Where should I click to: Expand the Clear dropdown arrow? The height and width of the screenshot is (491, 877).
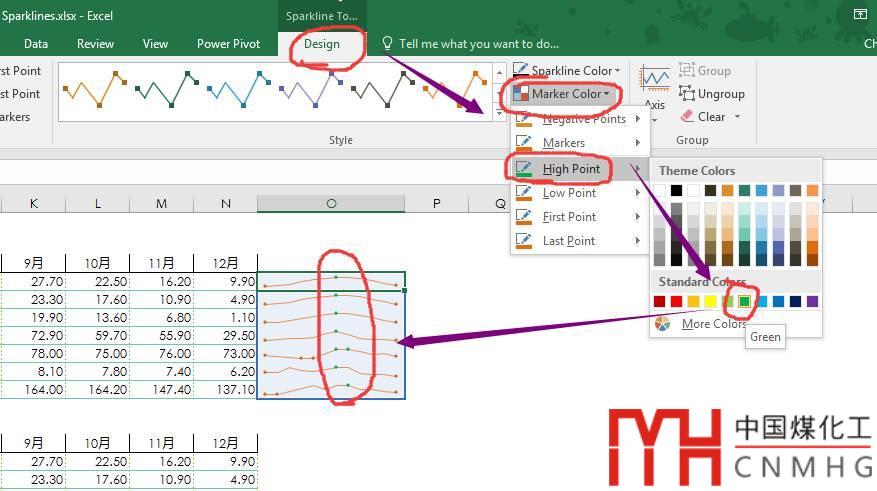(738, 117)
